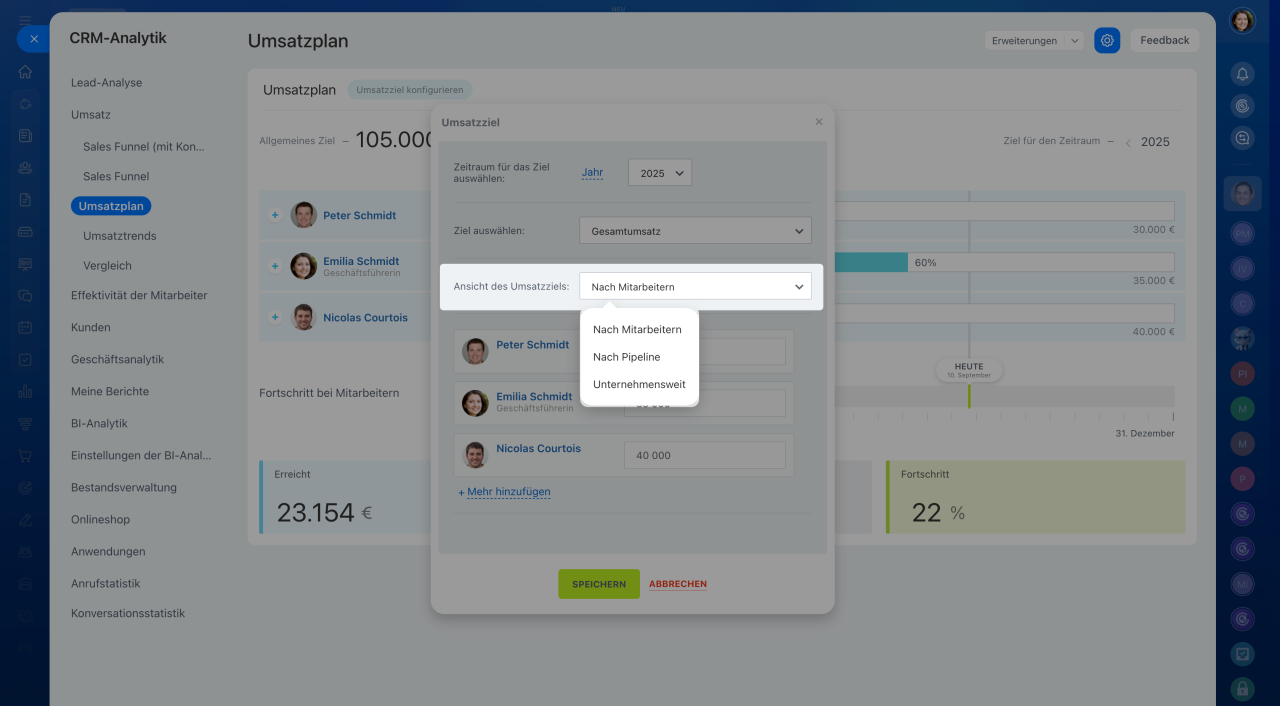Choose Nach Pipeline from the list
1280x706 pixels.
[x=626, y=357]
